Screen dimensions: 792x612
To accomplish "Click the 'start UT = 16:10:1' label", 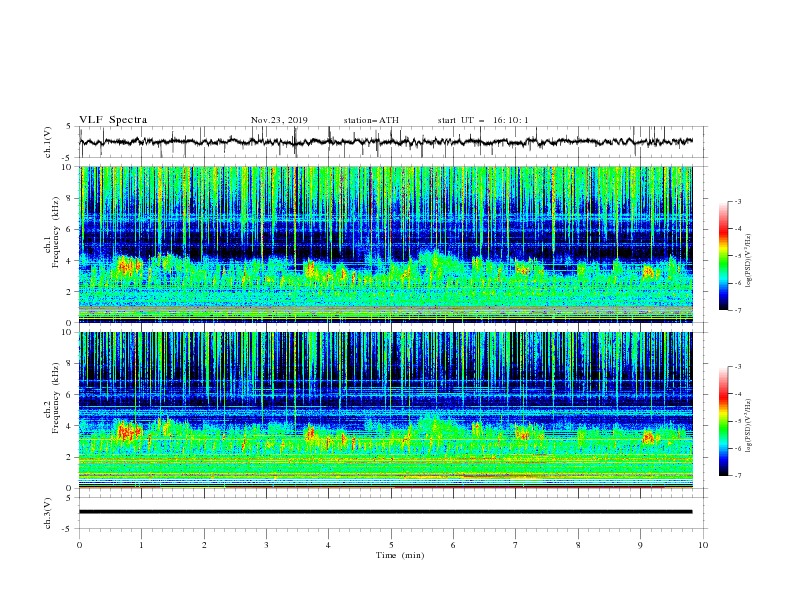I will tap(483, 120).
